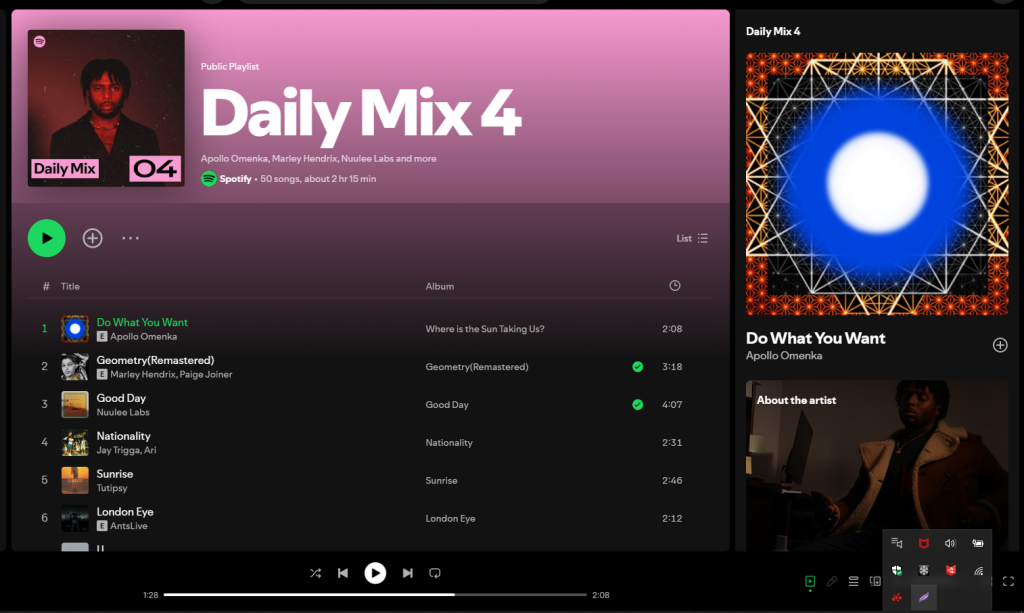Open Apollo Omenka in the Now Playing panel
The height and width of the screenshot is (613, 1024).
pos(784,356)
